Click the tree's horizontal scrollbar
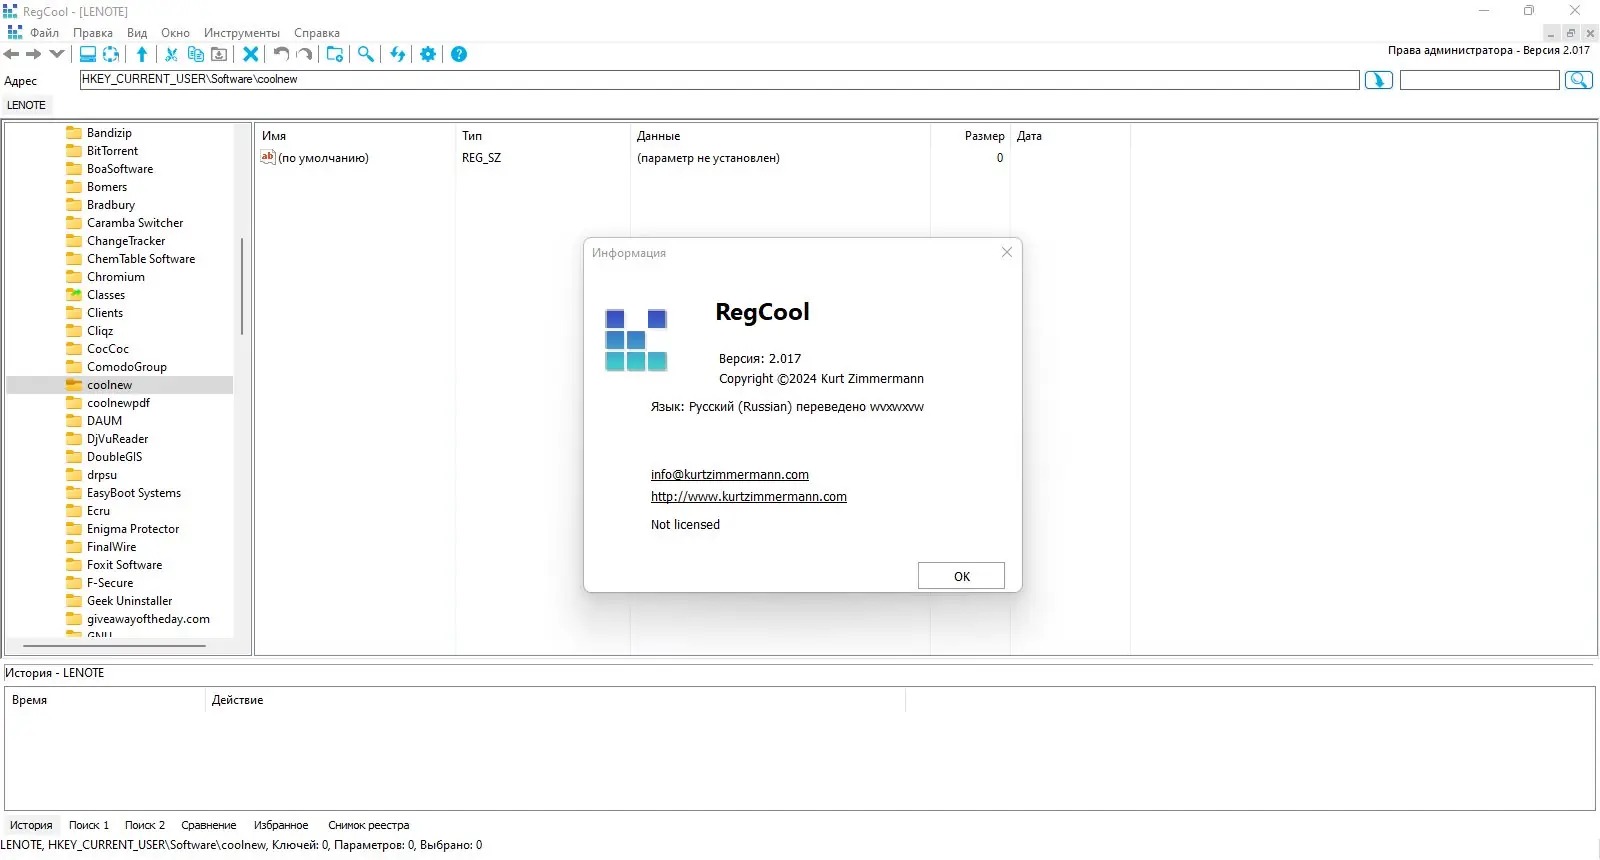Viewport: 1600px width, 860px height. tap(115, 646)
